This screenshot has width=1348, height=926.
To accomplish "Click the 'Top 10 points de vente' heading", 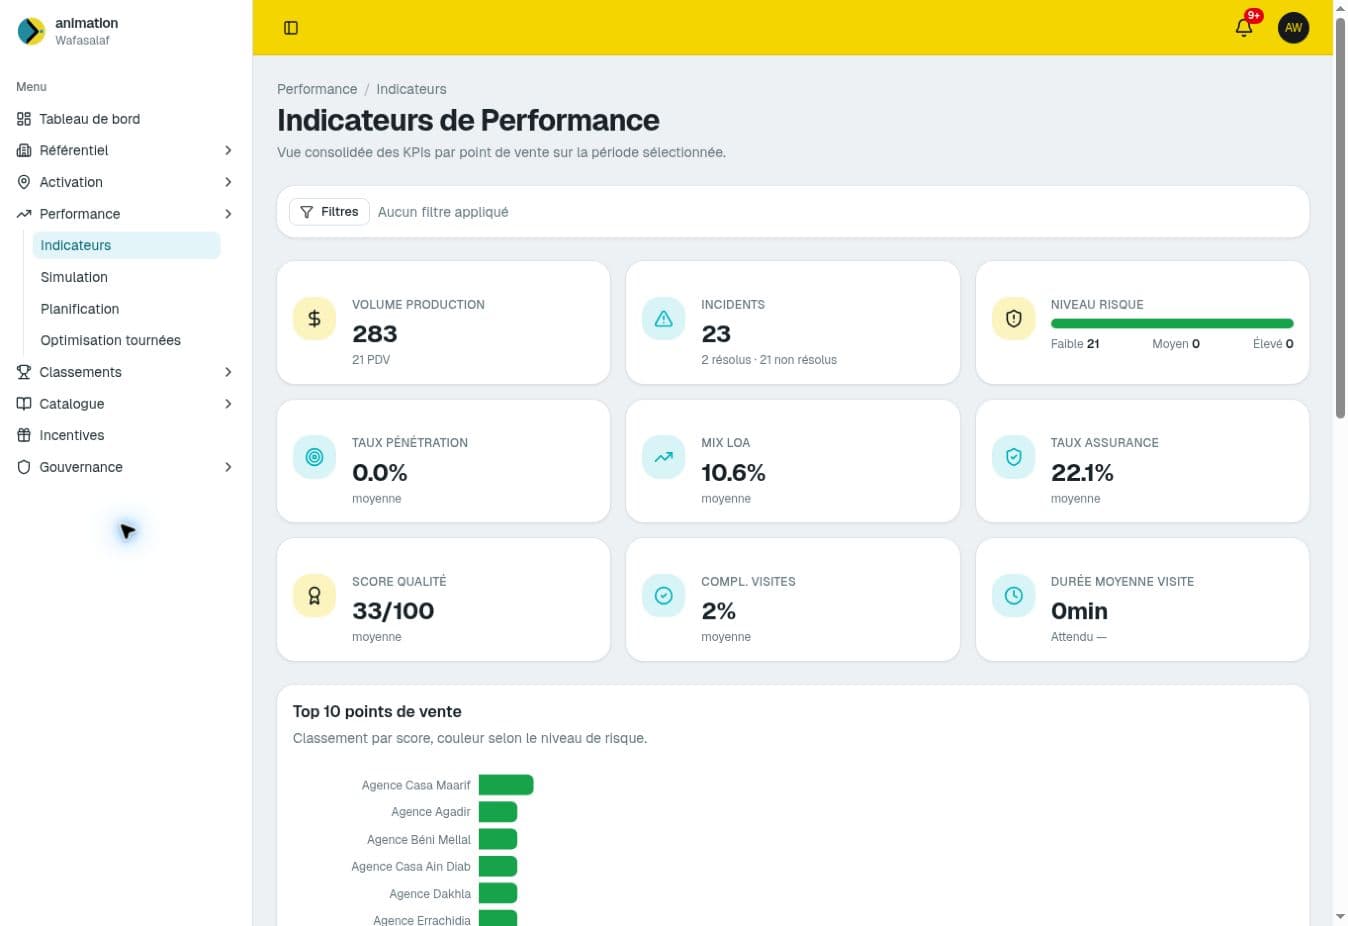I will pyautogui.click(x=377, y=712).
